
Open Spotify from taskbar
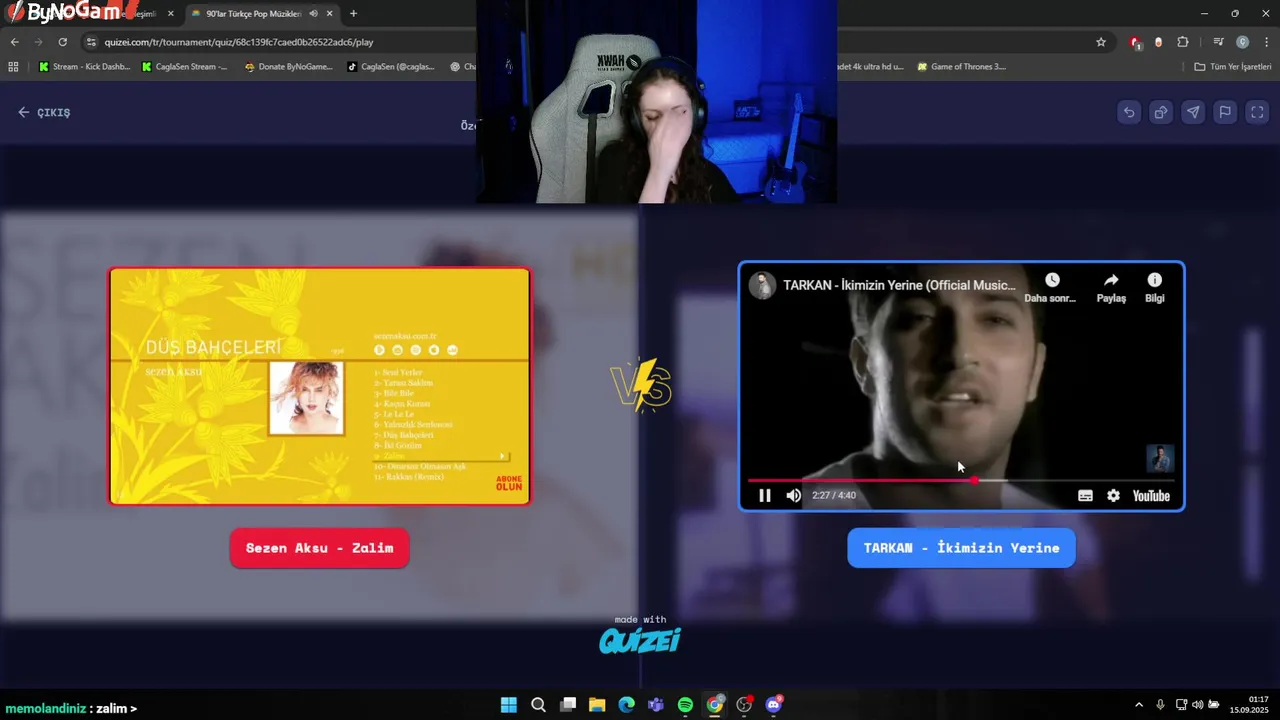[685, 705]
